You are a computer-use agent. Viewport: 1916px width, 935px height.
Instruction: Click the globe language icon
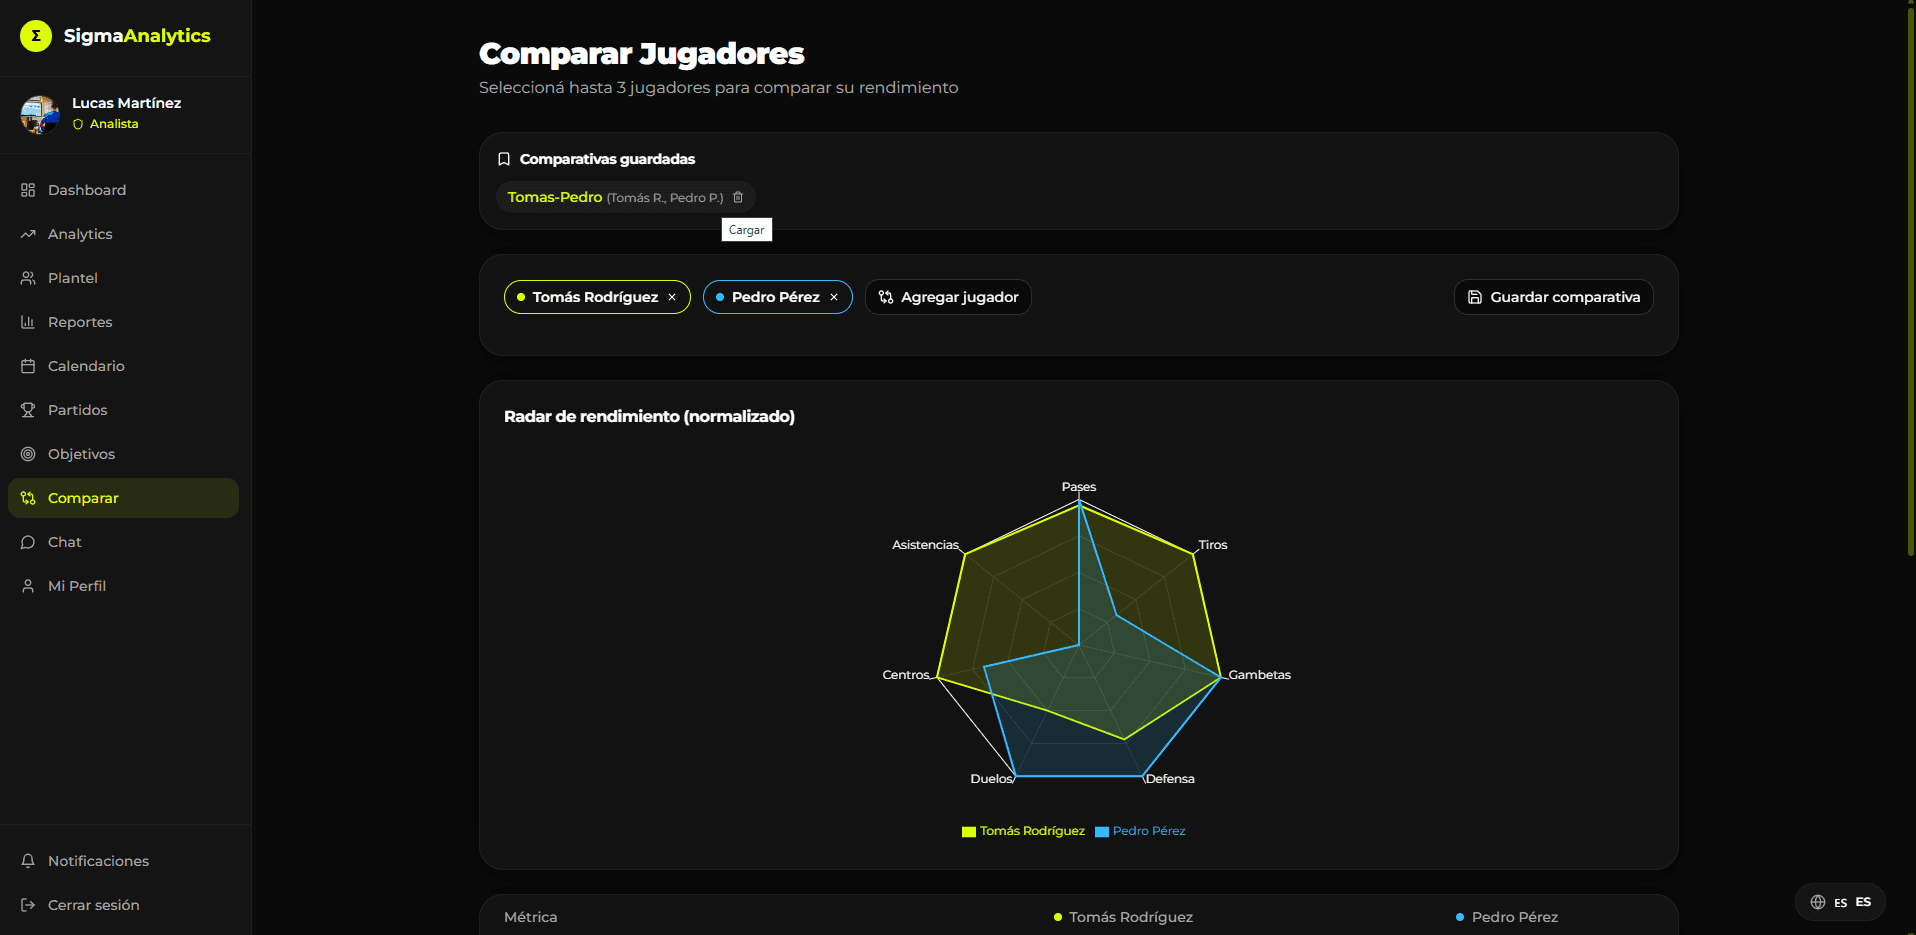(1818, 902)
